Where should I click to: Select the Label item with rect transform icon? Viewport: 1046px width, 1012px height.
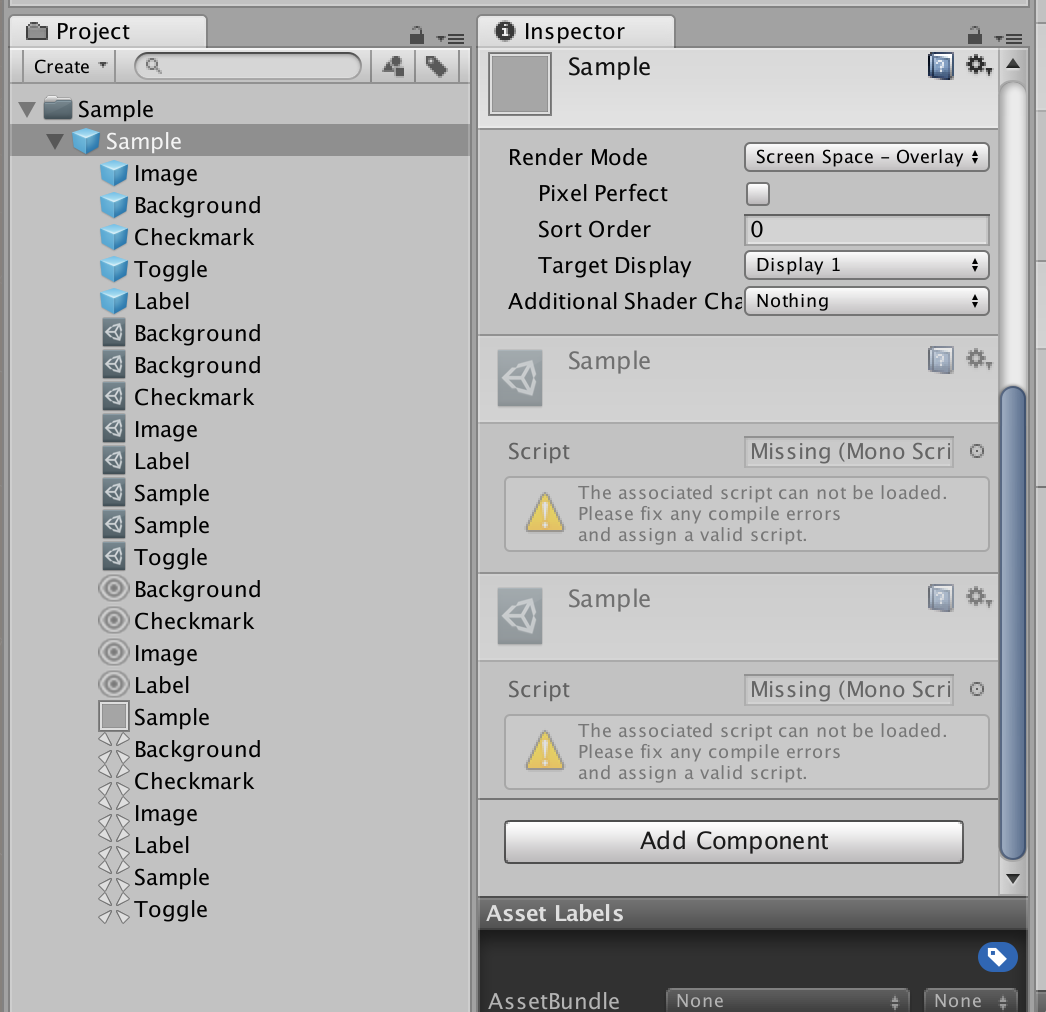click(144, 845)
